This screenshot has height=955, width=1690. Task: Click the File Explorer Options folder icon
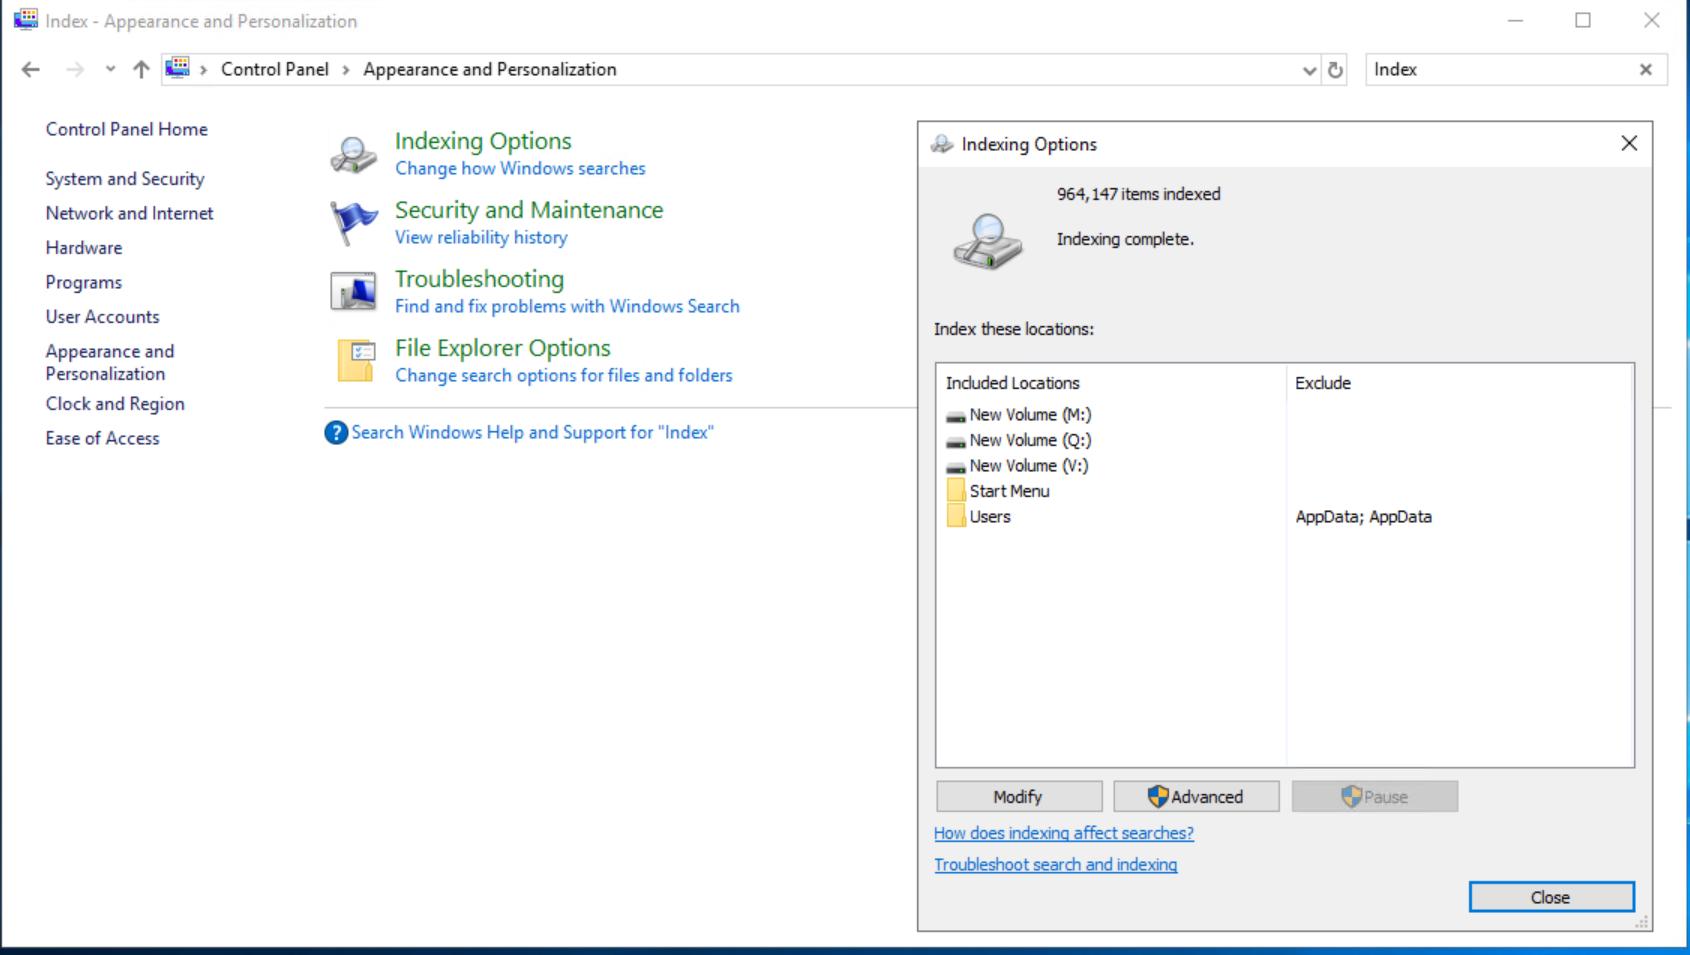pyautogui.click(x=355, y=360)
